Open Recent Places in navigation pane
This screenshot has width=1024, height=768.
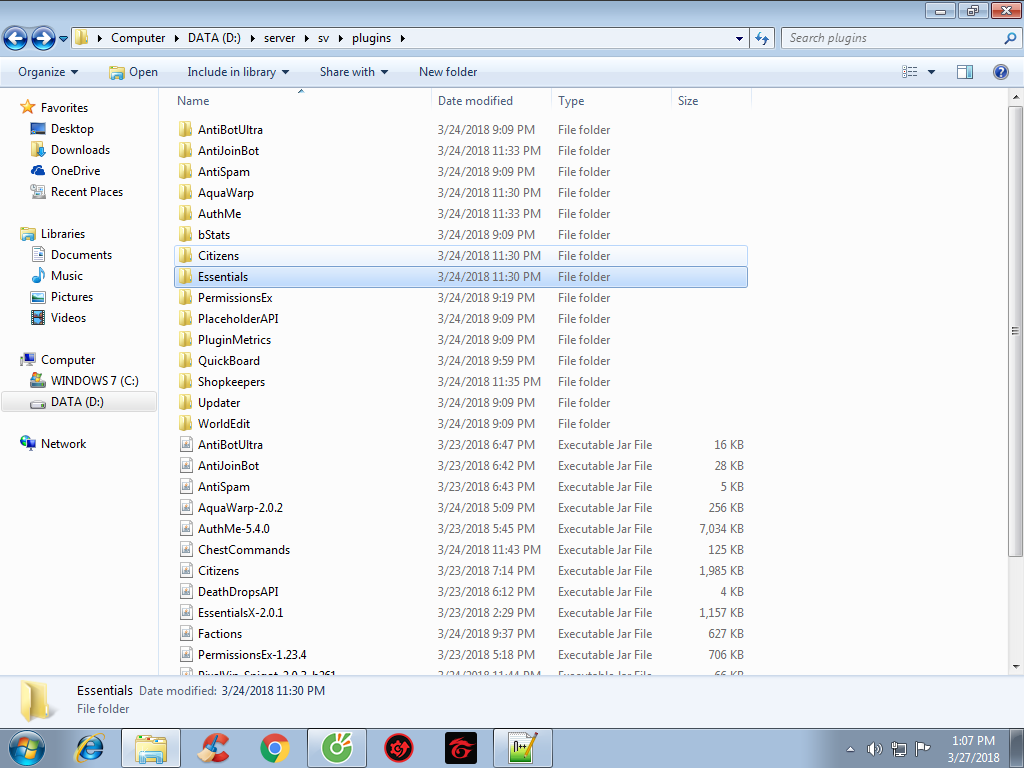coord(87,191)
